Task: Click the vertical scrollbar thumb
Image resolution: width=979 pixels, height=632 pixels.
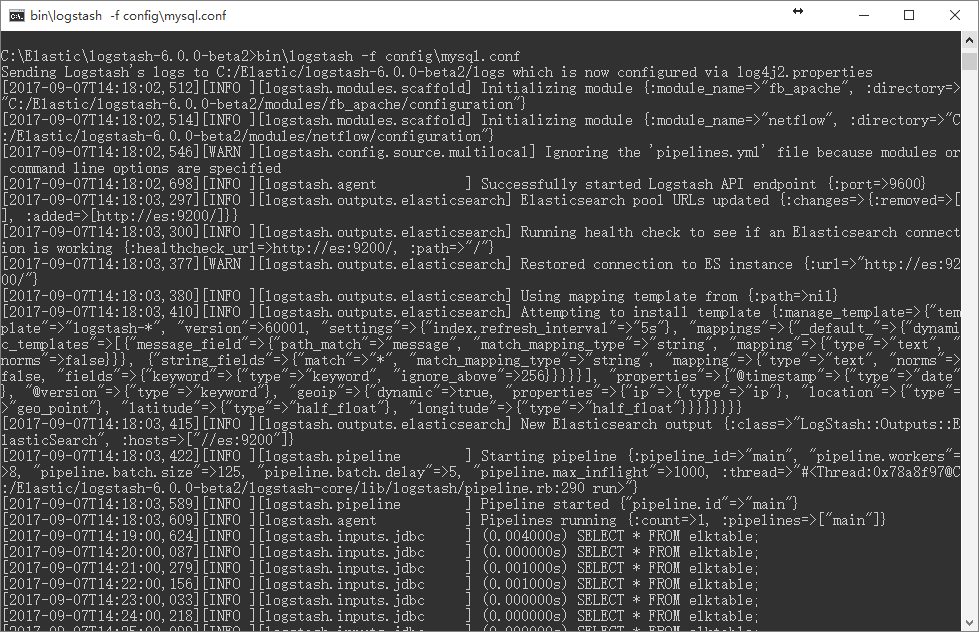Action: 969,61
